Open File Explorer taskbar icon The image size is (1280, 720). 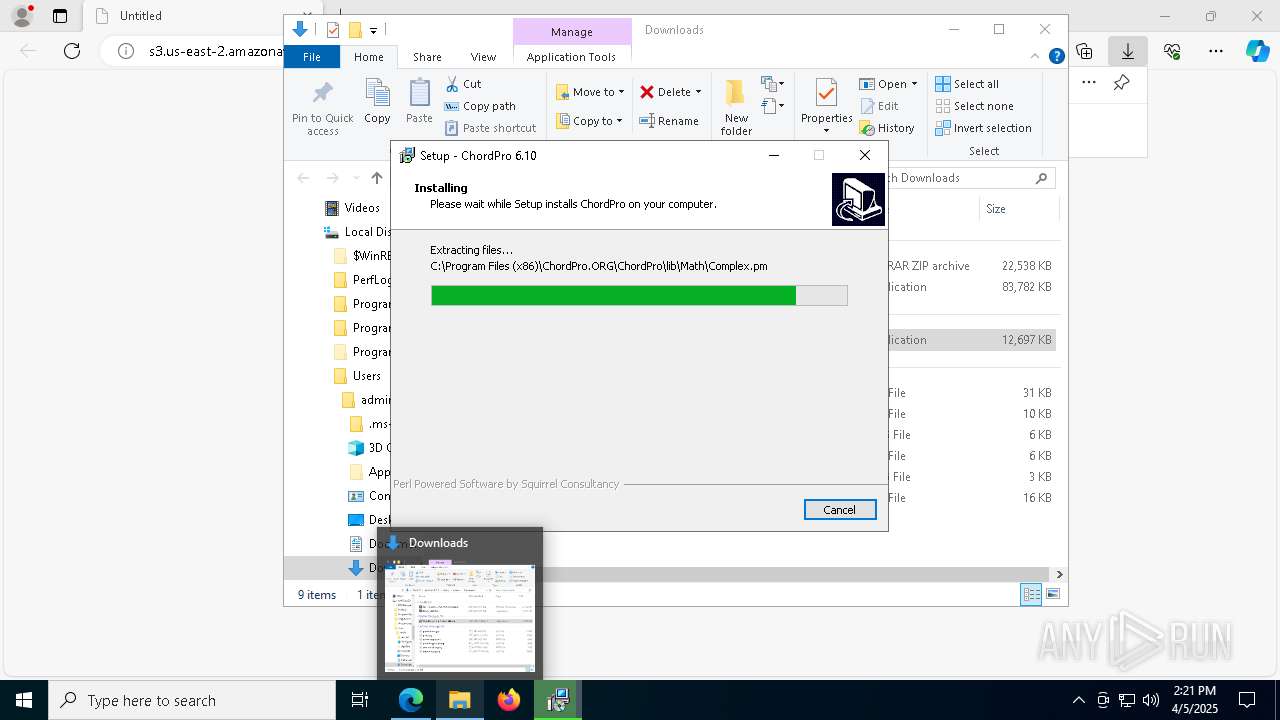tap(460, 700)
